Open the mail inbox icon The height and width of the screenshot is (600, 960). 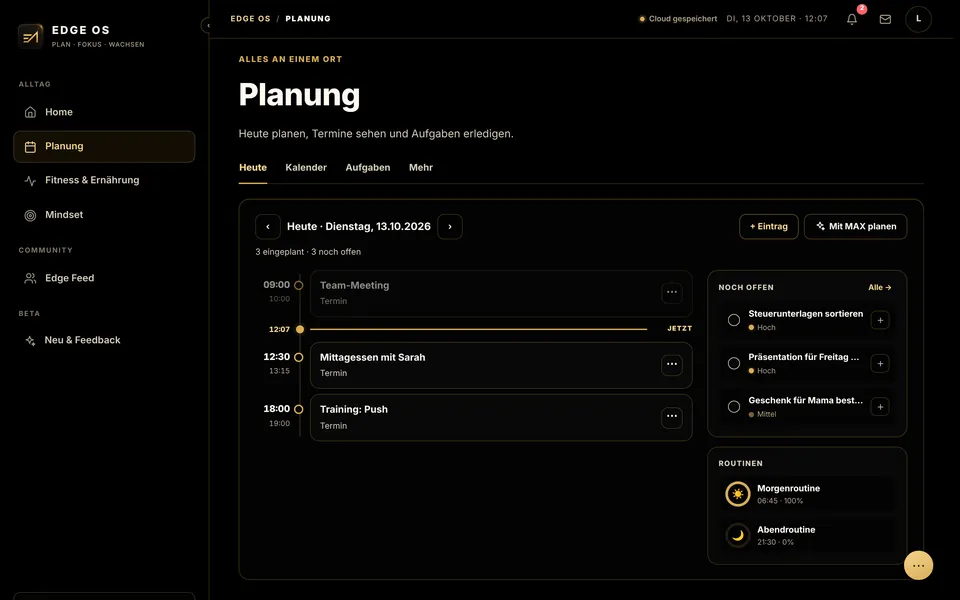885,19
